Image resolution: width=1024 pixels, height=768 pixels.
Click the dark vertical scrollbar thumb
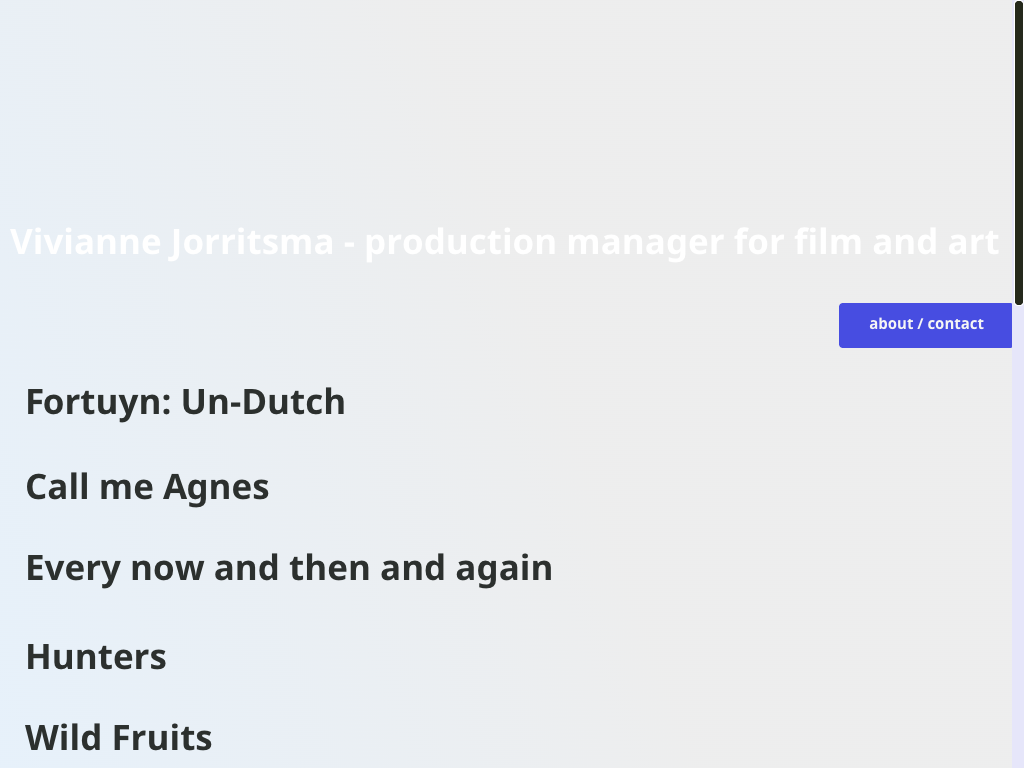point(1018,150)
